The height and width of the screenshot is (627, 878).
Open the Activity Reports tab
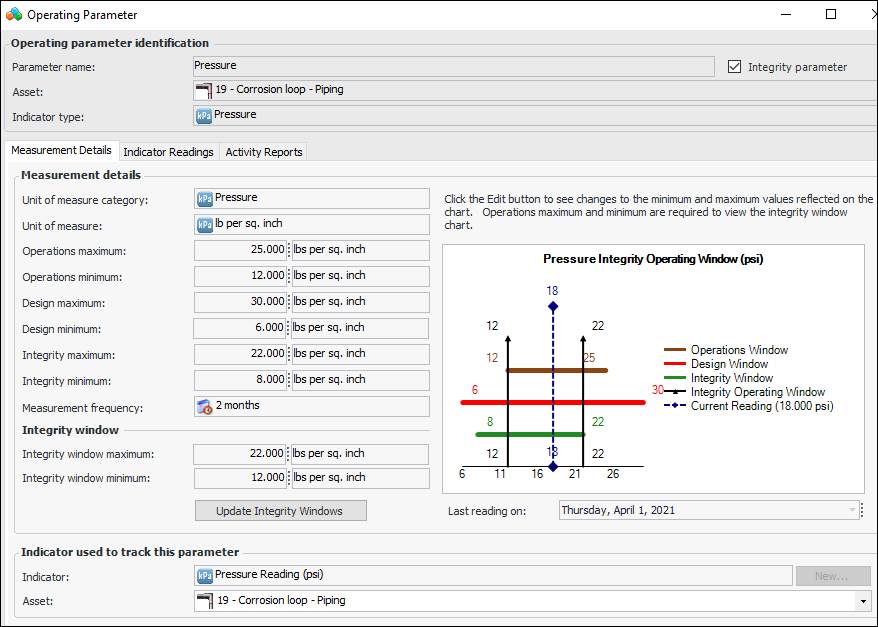[x=263, y=152]
